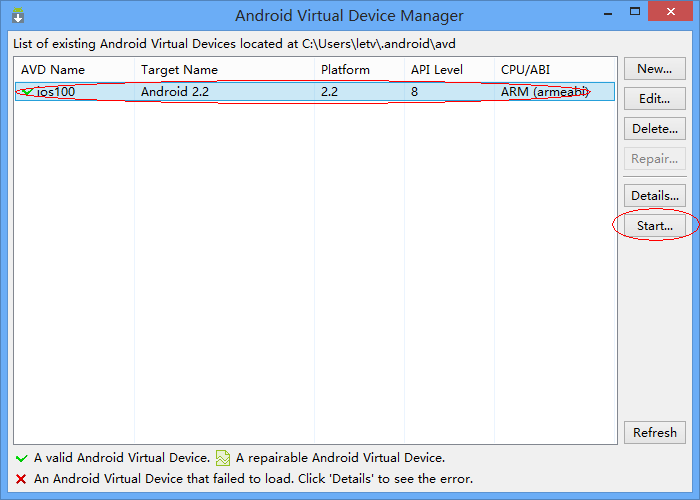Click the repairable device legend icon

tap(223, 458)
